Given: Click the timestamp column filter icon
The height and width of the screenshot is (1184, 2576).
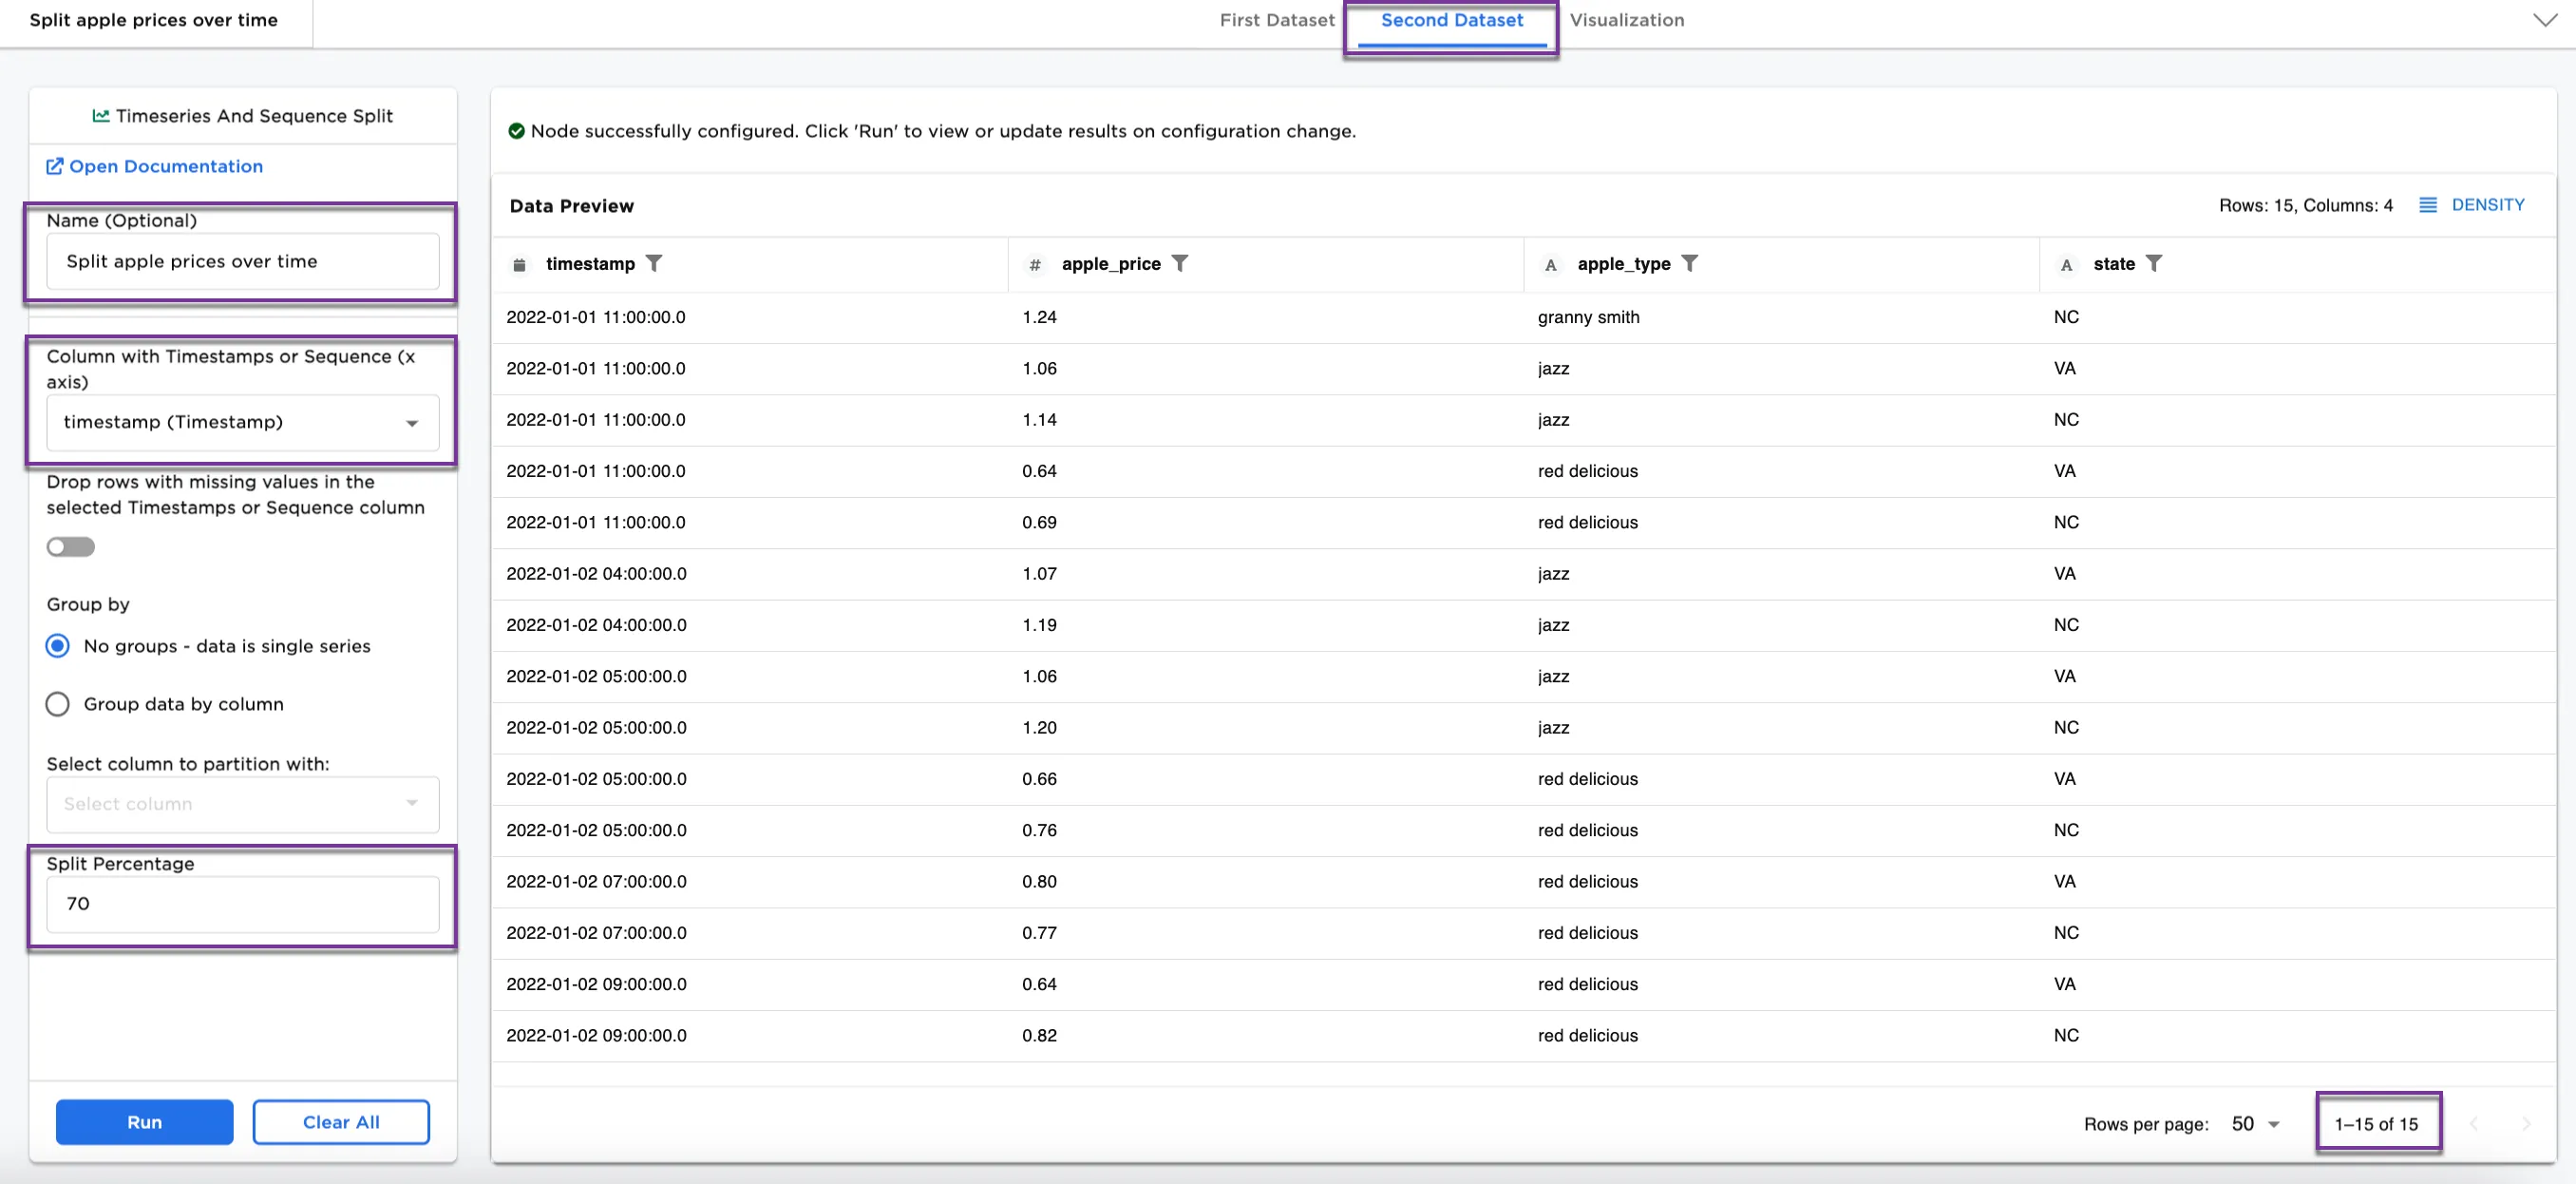Looking at the screenshot, I should point(654,263).
